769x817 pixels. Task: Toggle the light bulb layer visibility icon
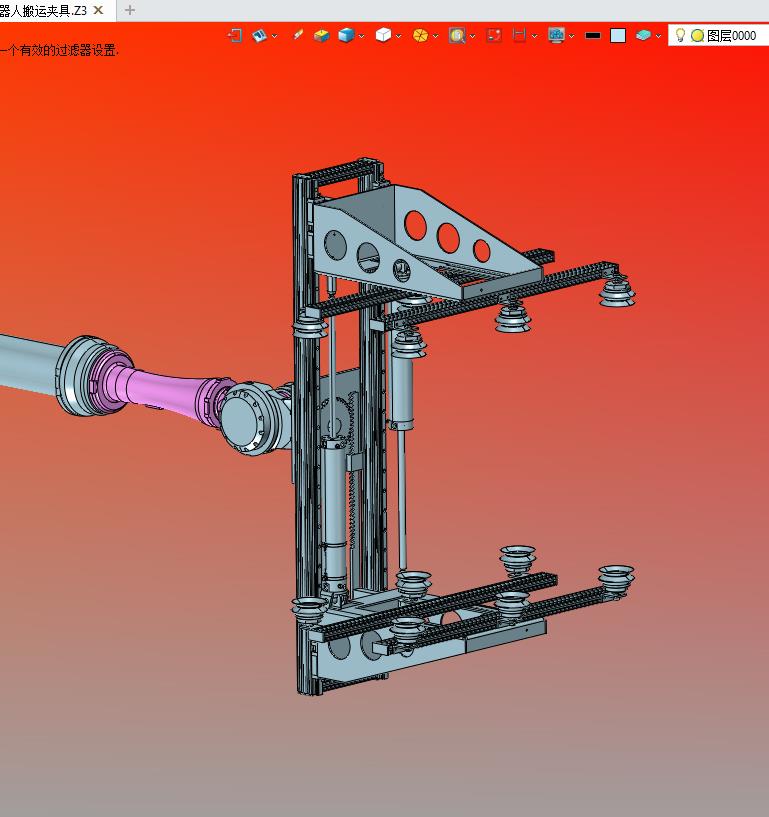tap(680, 35)
